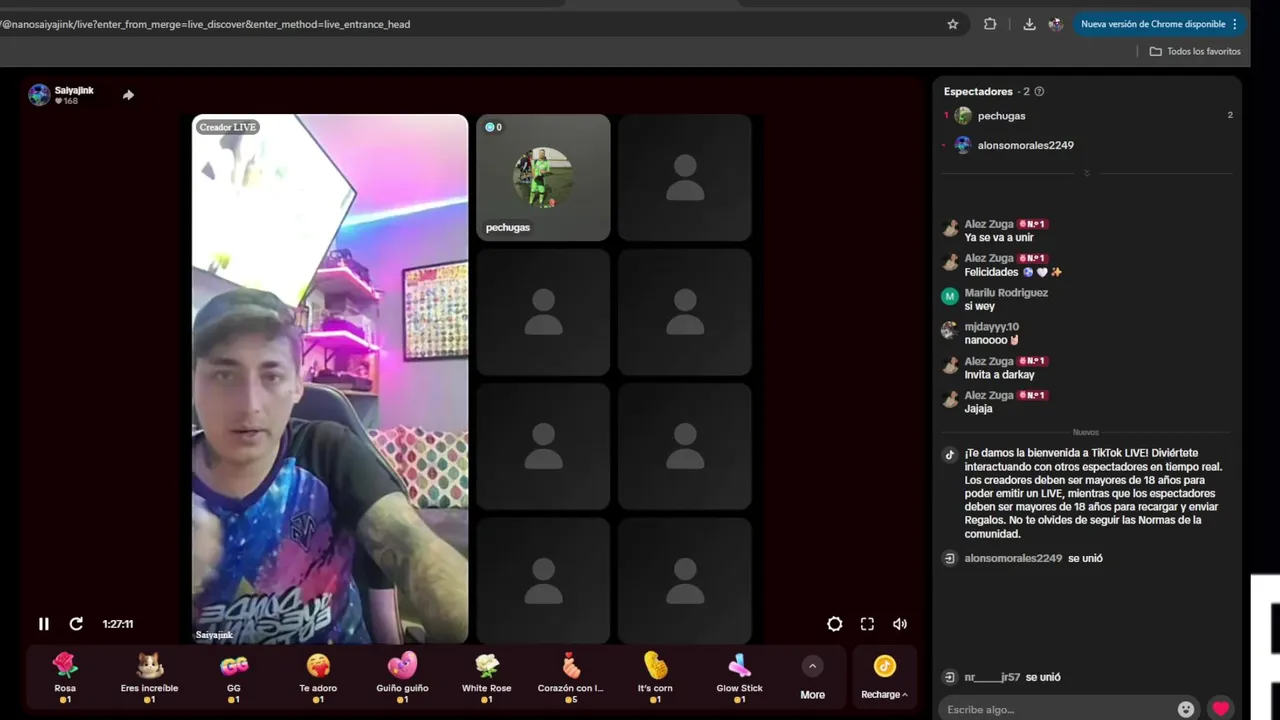Send the Guiño guiño gift

[402, 677]
